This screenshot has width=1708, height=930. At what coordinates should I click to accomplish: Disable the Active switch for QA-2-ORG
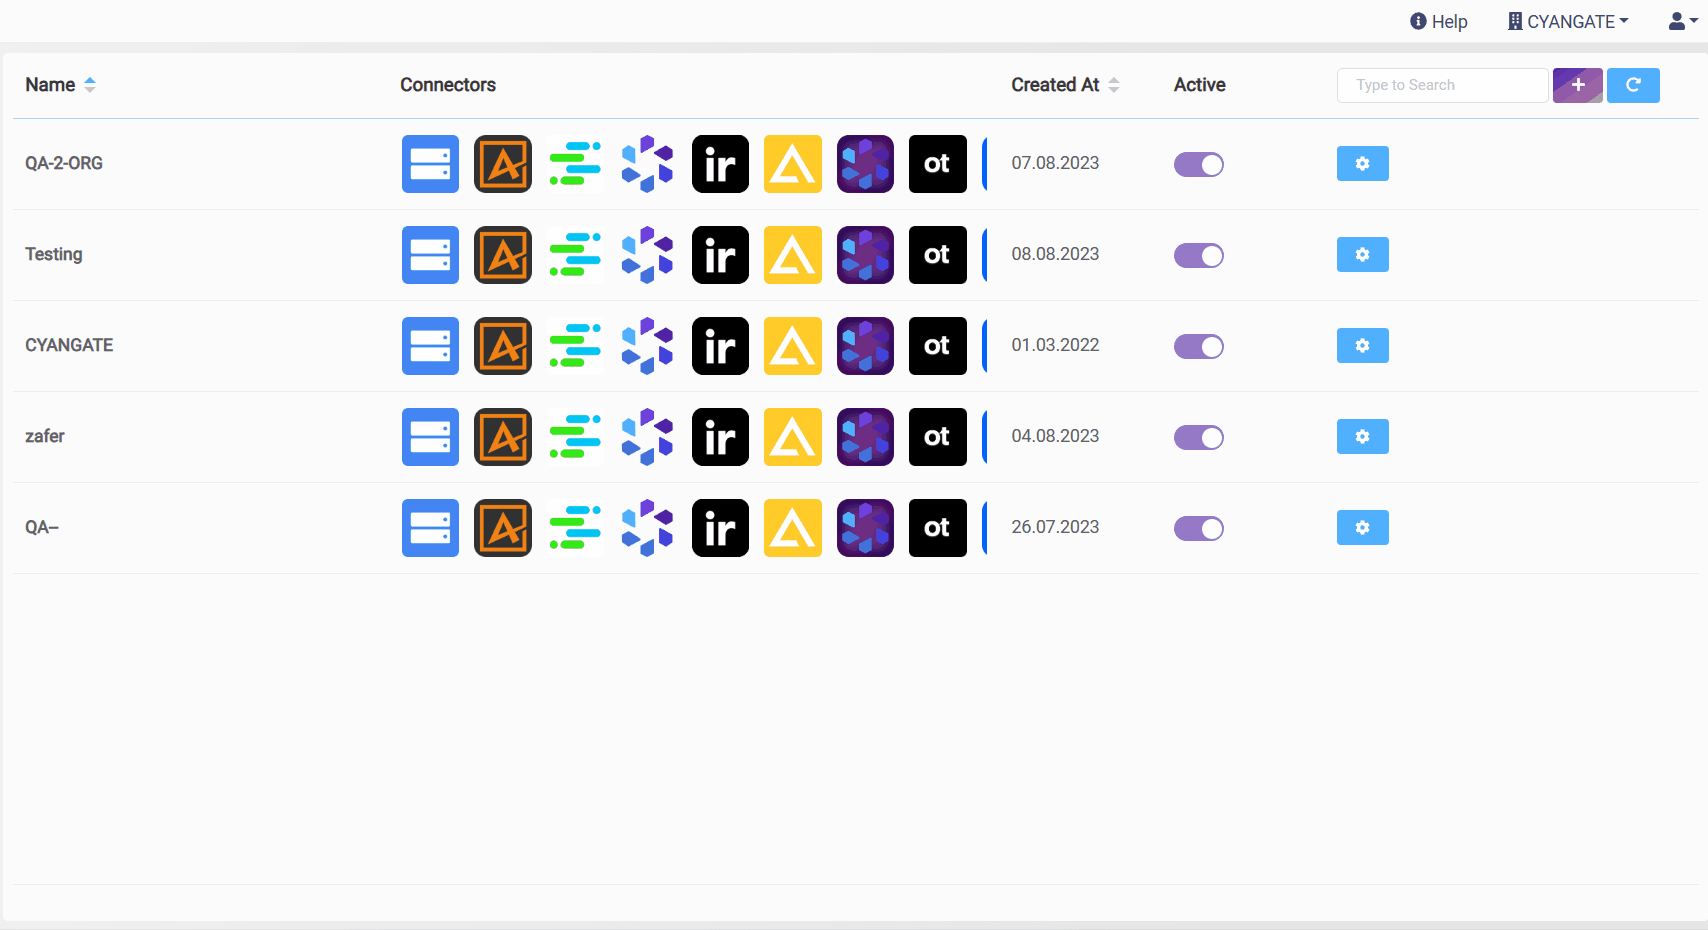tap(1199, 164)
